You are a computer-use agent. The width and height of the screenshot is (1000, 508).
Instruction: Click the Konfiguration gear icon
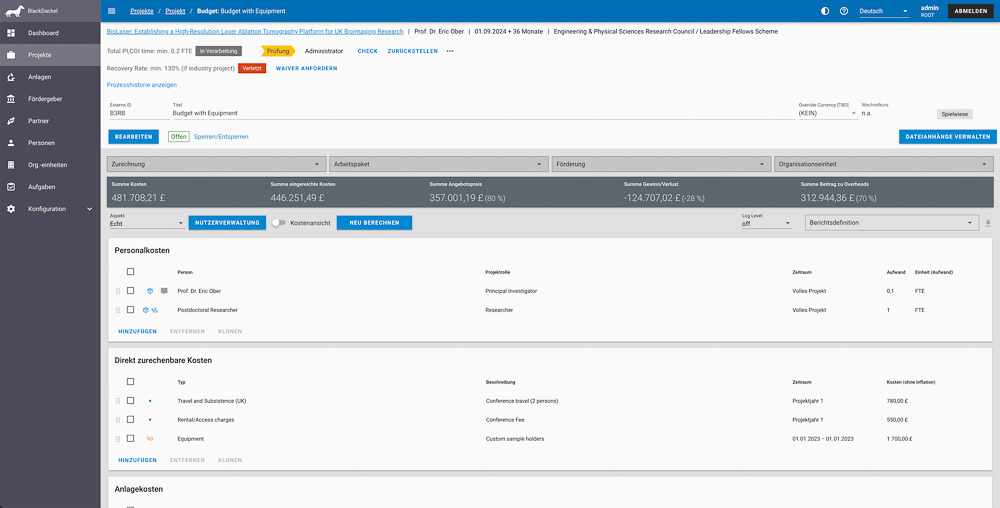coord(11,208)
